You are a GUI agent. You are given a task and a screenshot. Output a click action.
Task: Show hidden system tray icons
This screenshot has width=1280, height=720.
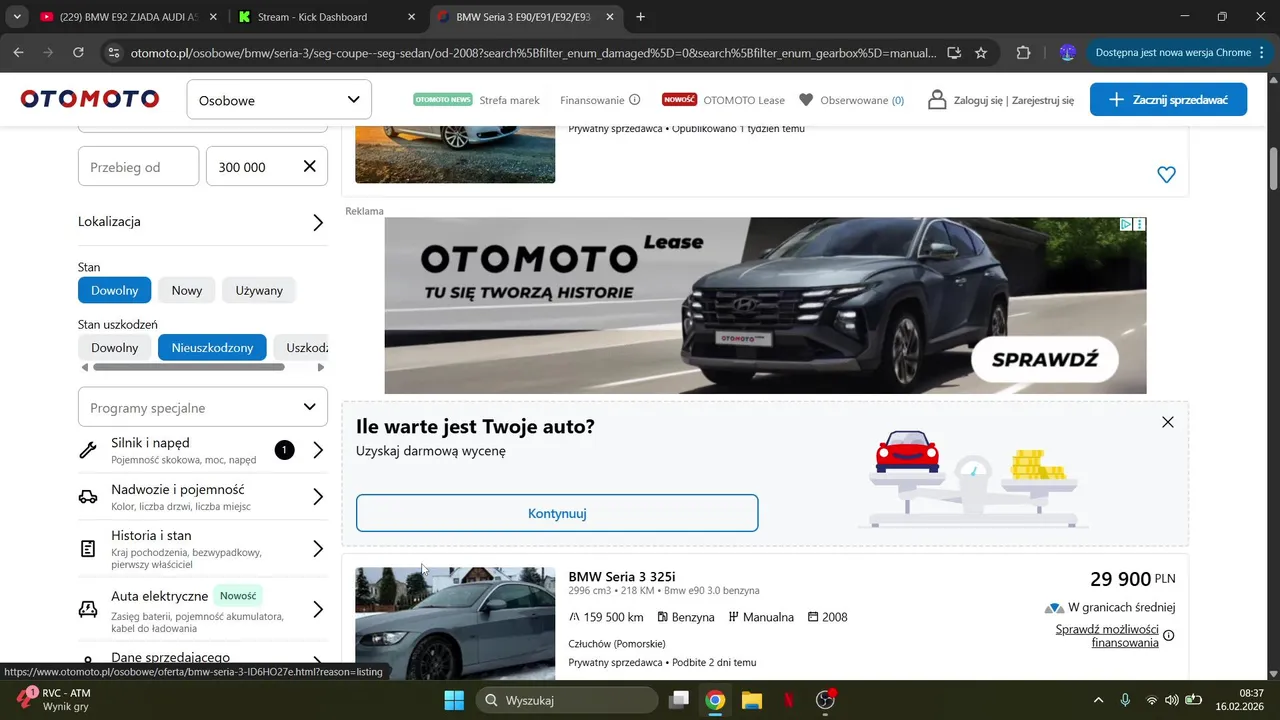pyautogui.click(x=1098, y=700)
